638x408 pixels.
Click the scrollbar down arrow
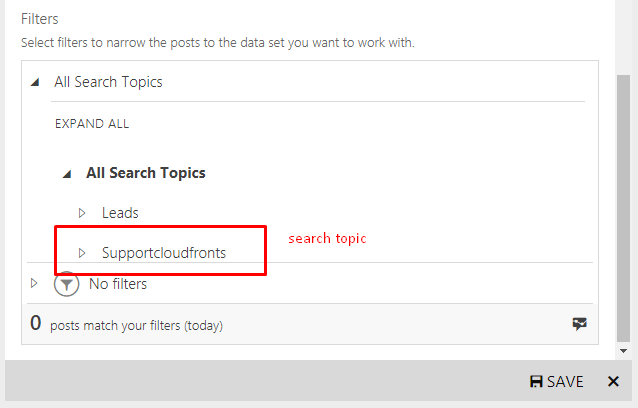click(623, 351)
